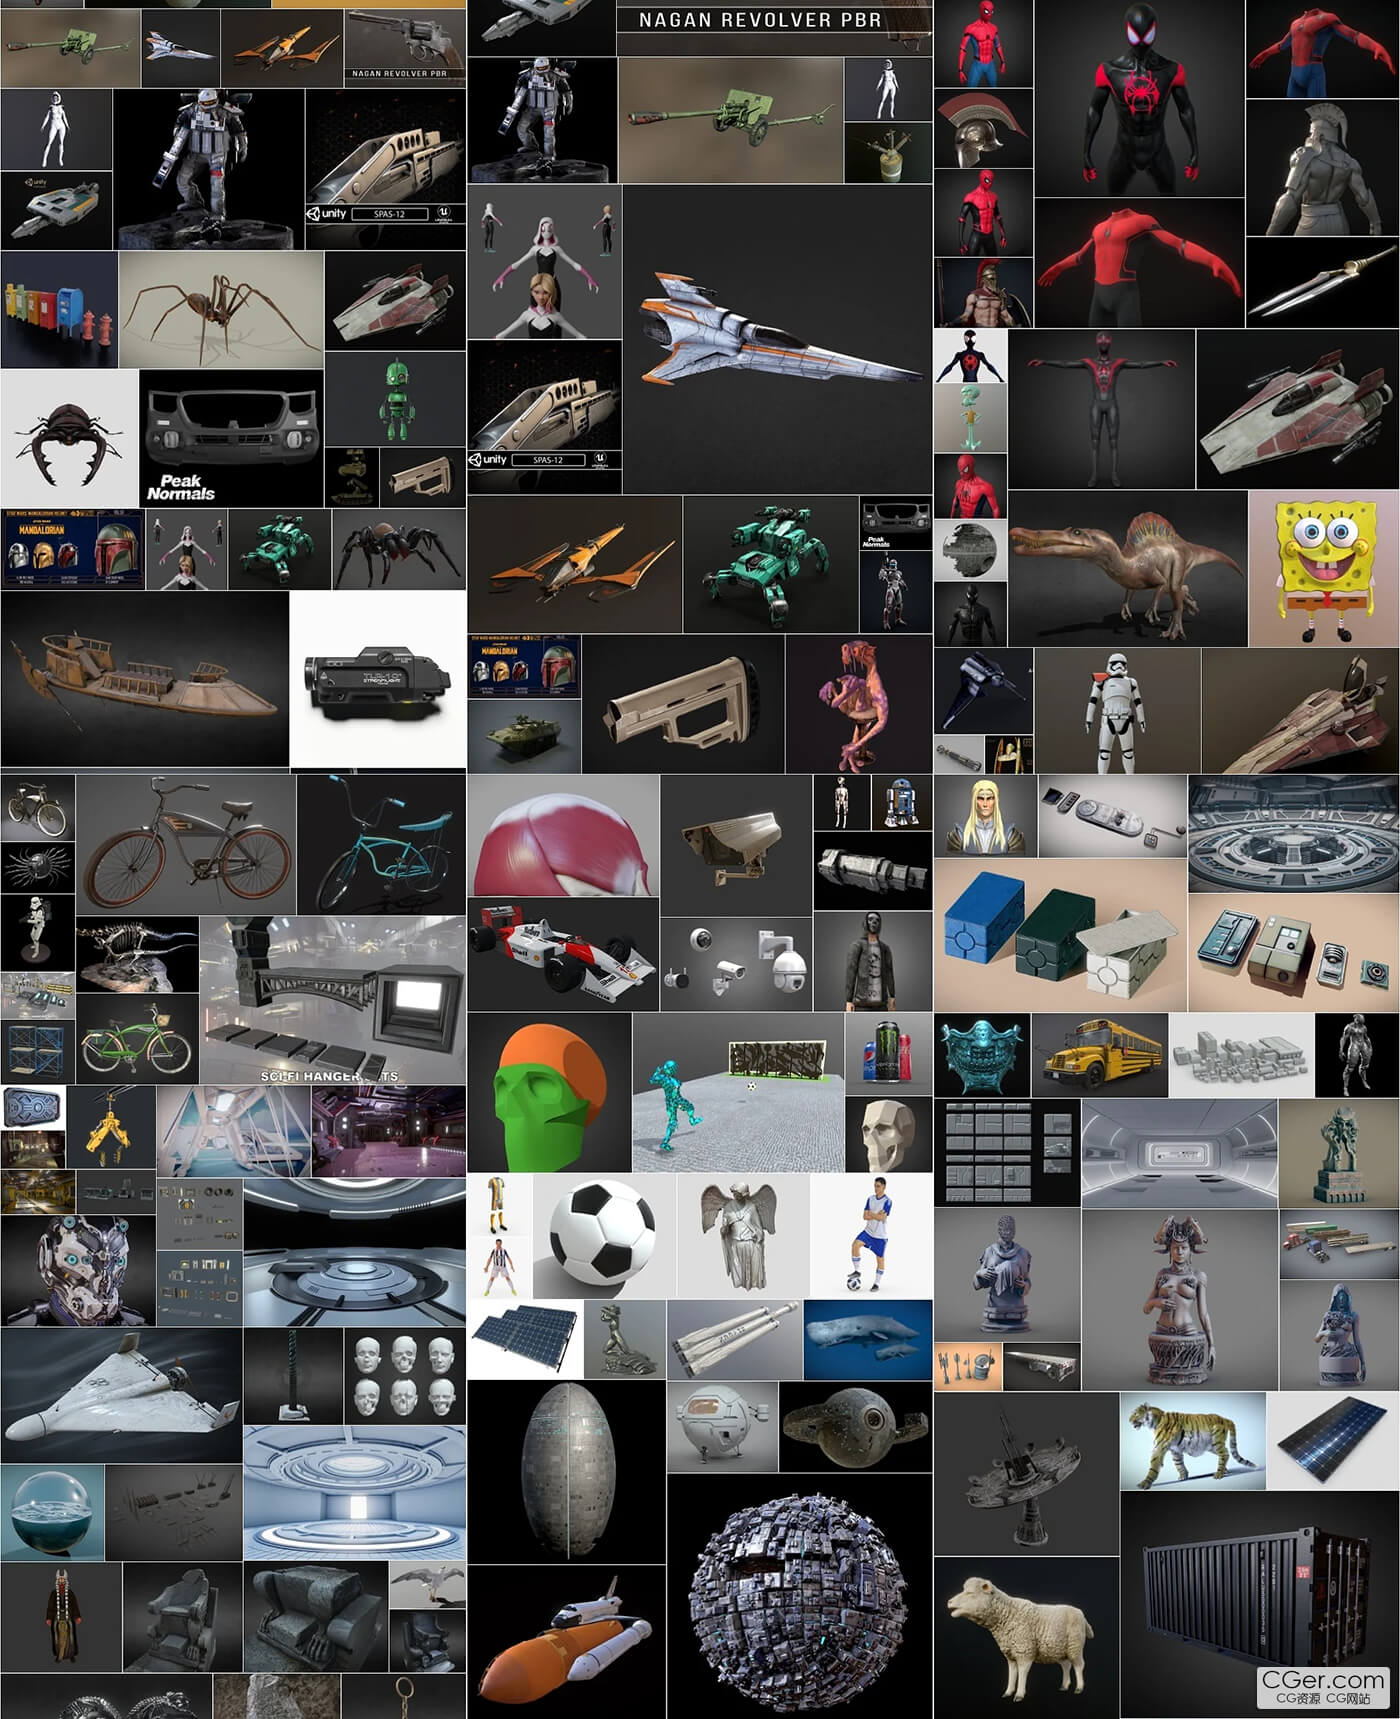Click the large NAGAN REVOLVER PBR banner

[x=774, y=27]
